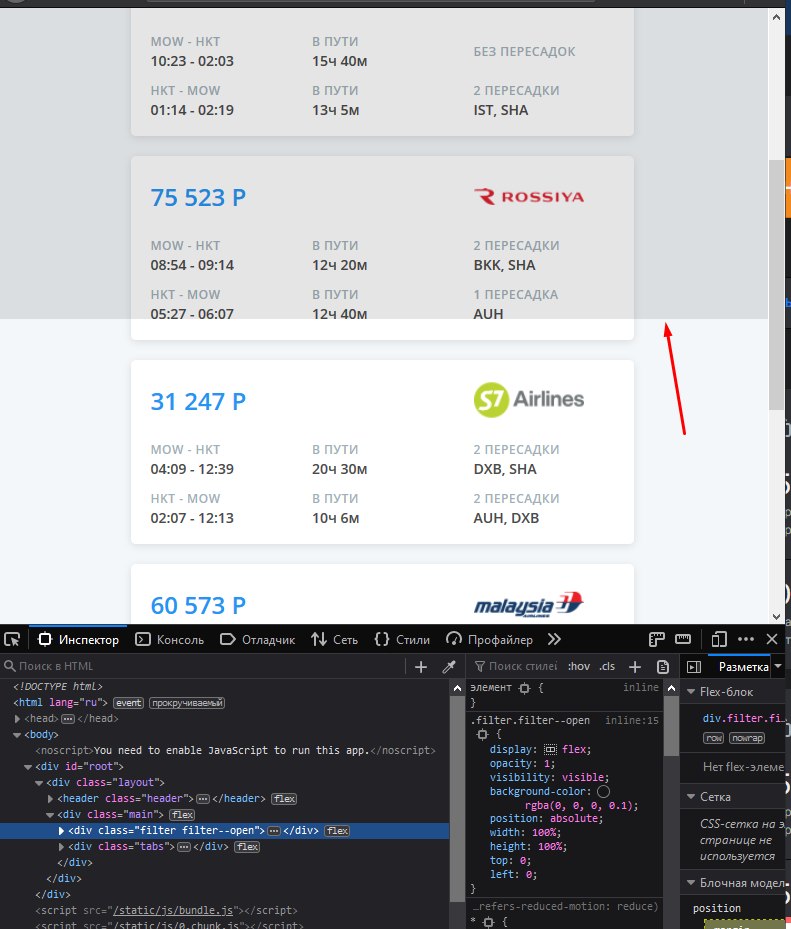The width and height of the screenshot is (791, 929).
Task: Collapse the Блочная модель section
Action: 691,883
